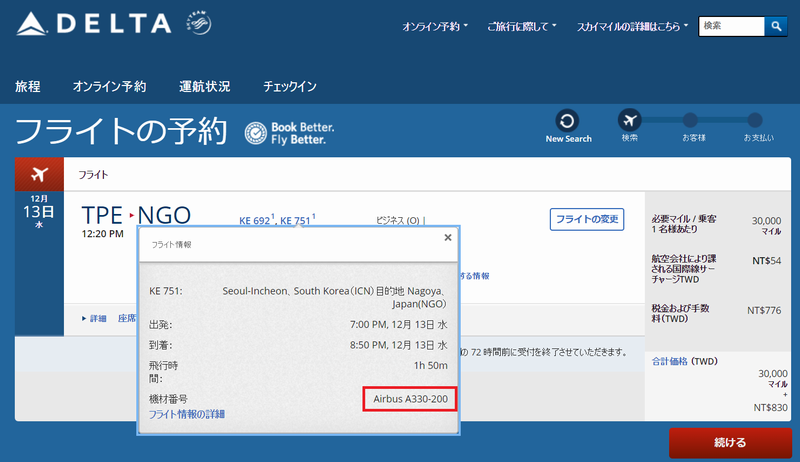The width and height of the screenshot is (800, 462).
Task: Click the airplane 検索 step icon
Action: (630, 120)
